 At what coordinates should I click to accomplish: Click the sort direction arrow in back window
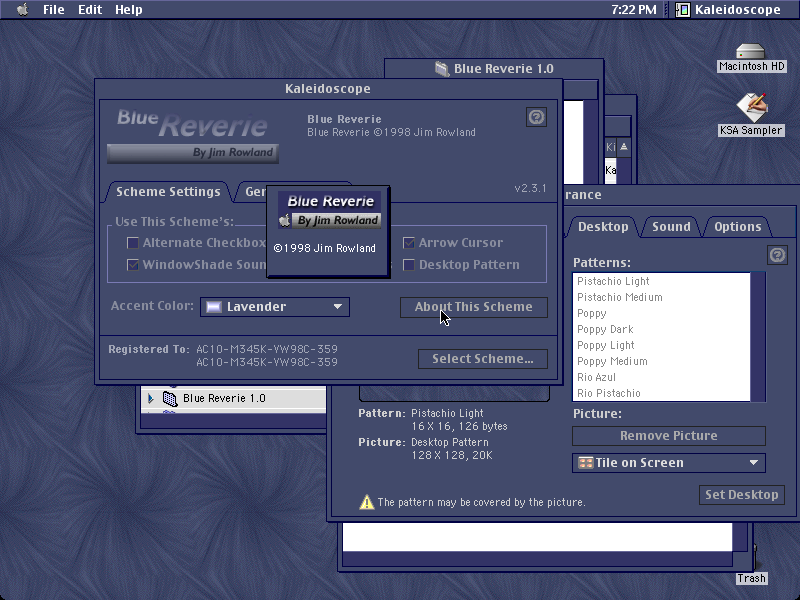click(x=623, y=147)
